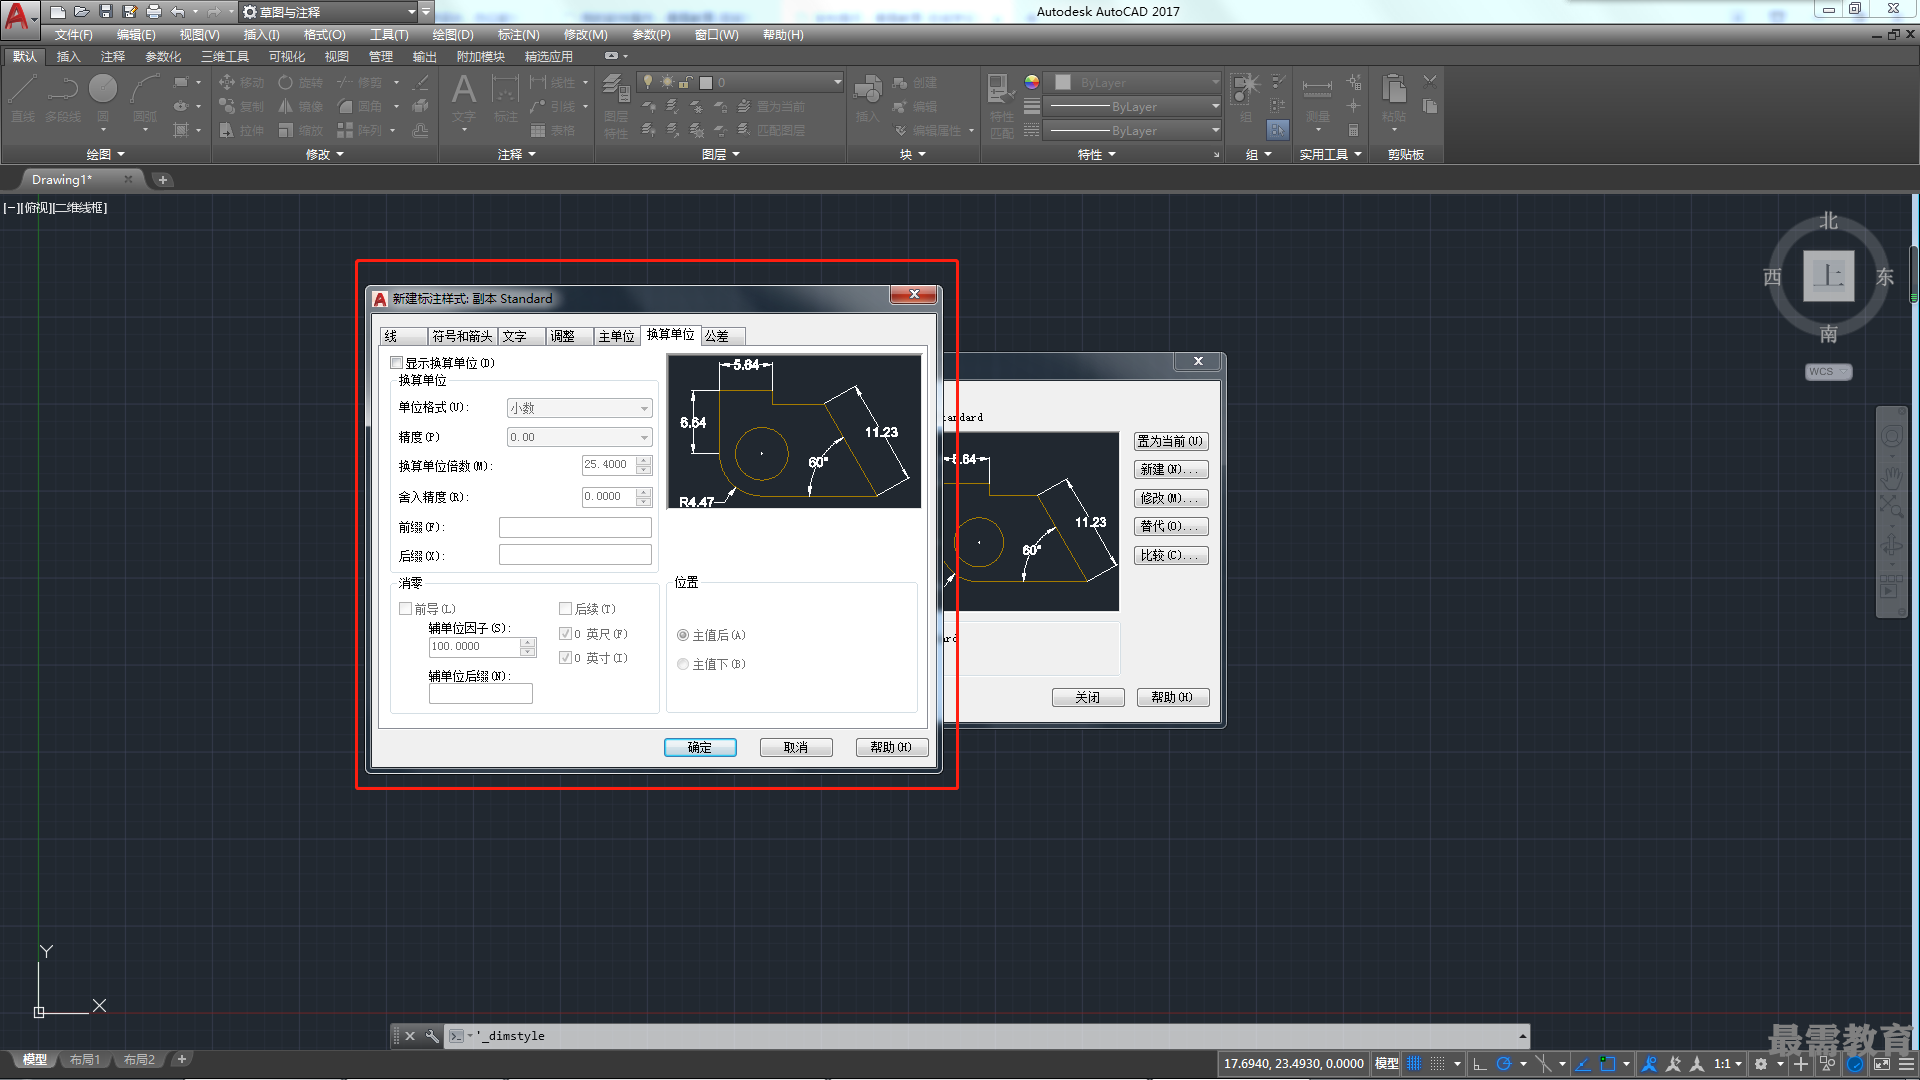Toggle grid display icon in status bar
The image size is (1920, 1080).
(1414, 1064)
